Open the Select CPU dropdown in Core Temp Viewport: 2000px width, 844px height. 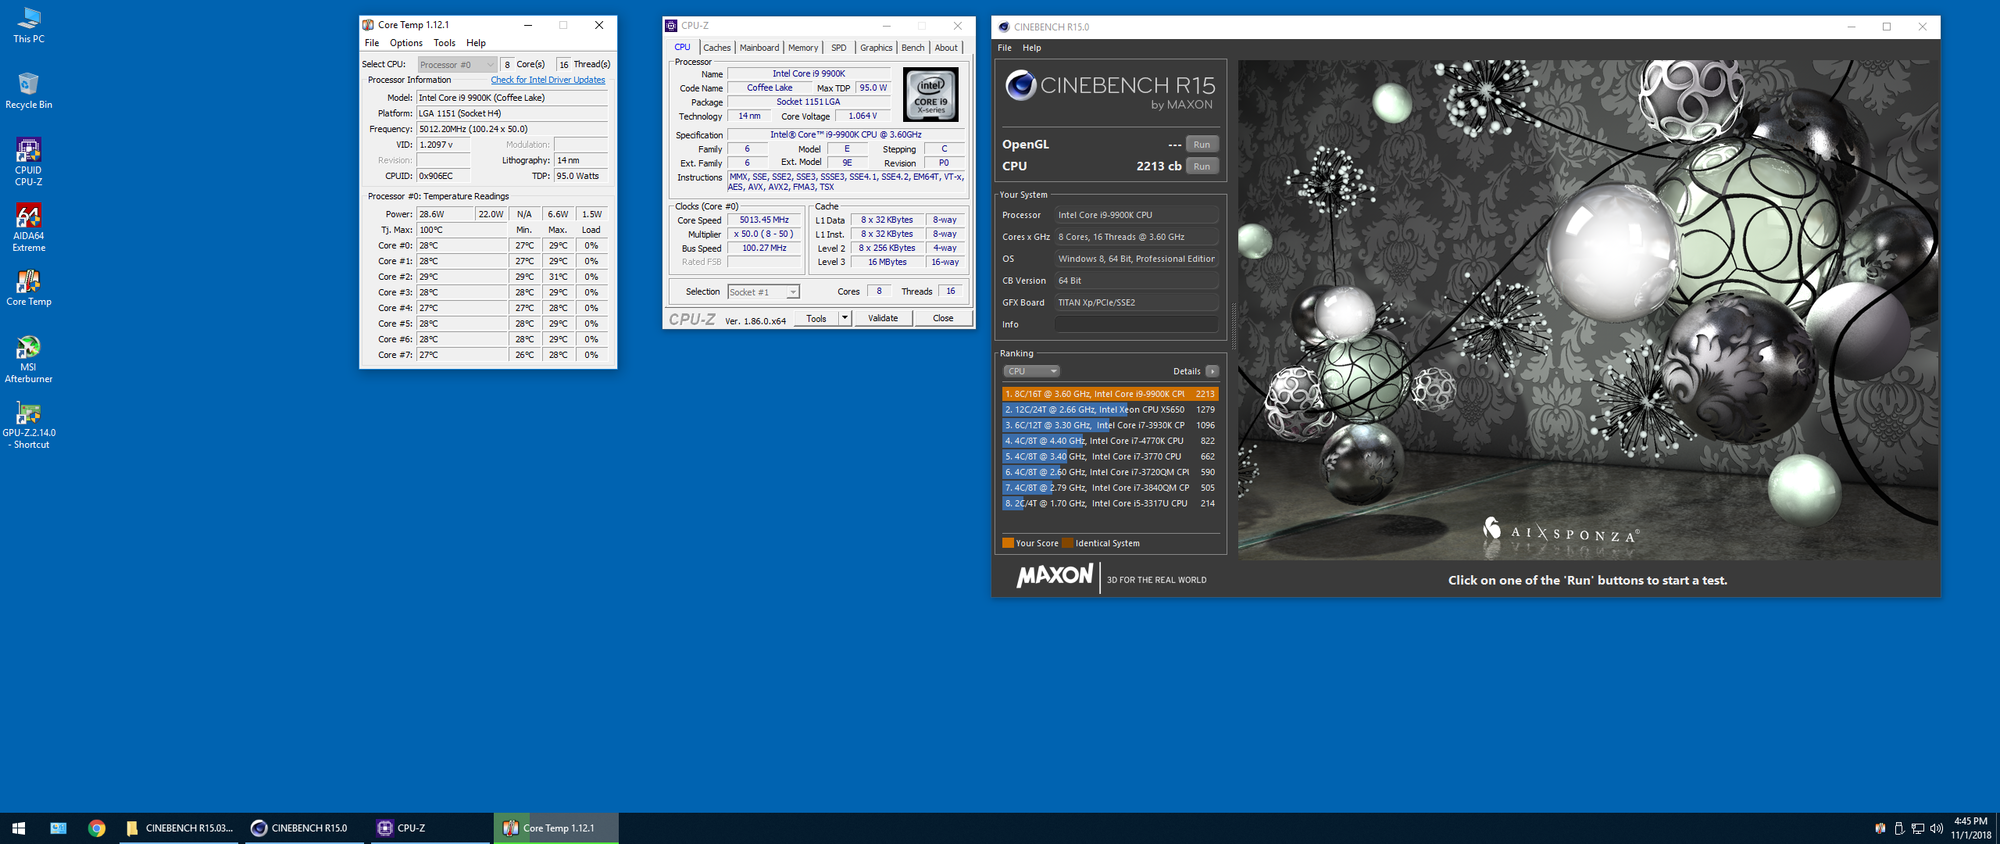(457, 64)
